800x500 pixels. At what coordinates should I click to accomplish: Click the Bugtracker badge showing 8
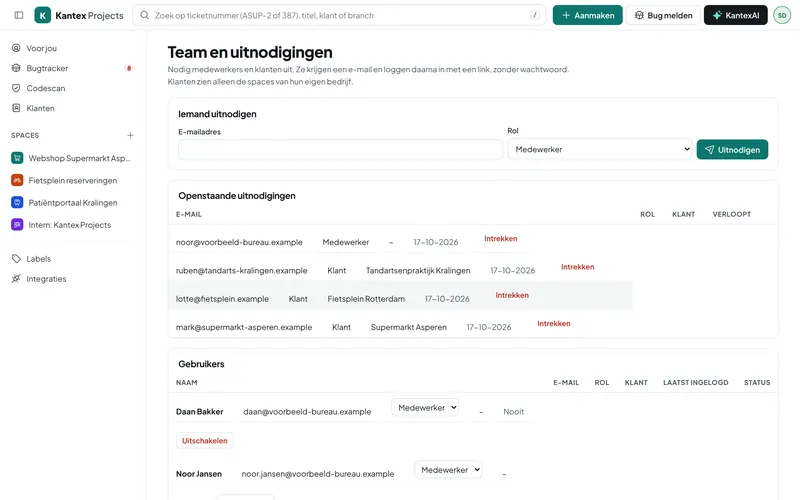(x=129, y=68)
